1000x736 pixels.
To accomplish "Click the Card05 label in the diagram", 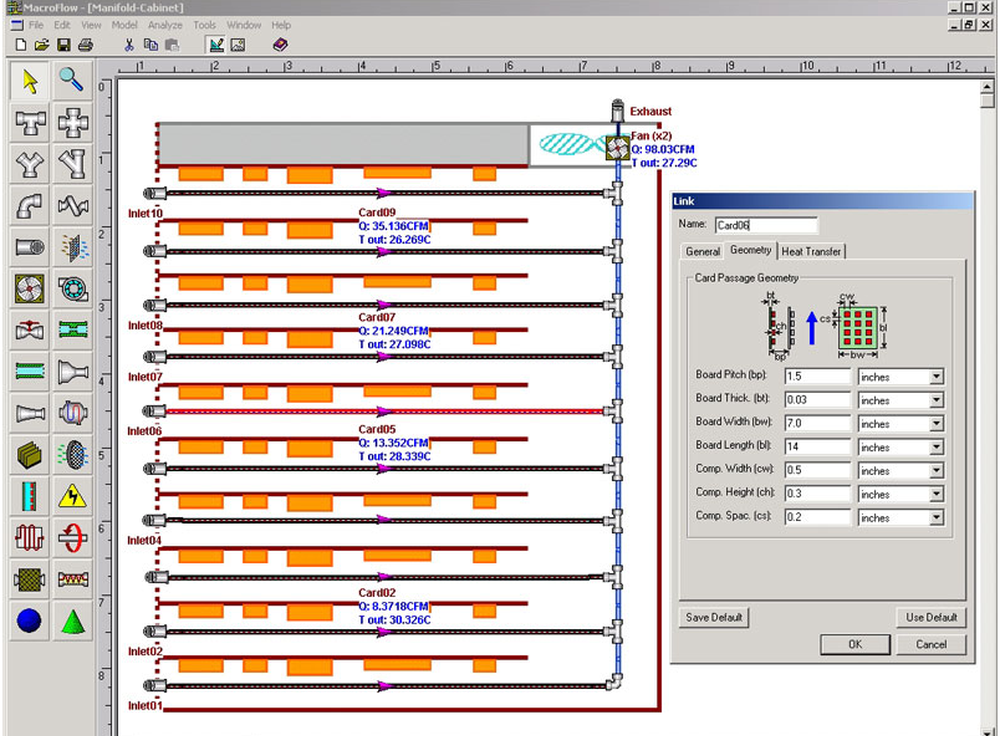I will tap(377, 429).
